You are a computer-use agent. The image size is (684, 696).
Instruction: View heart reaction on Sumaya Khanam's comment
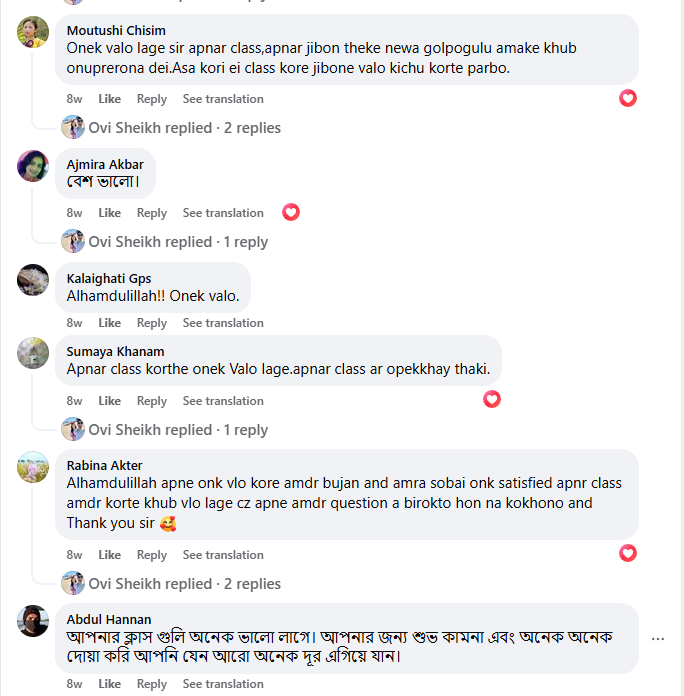492,399
